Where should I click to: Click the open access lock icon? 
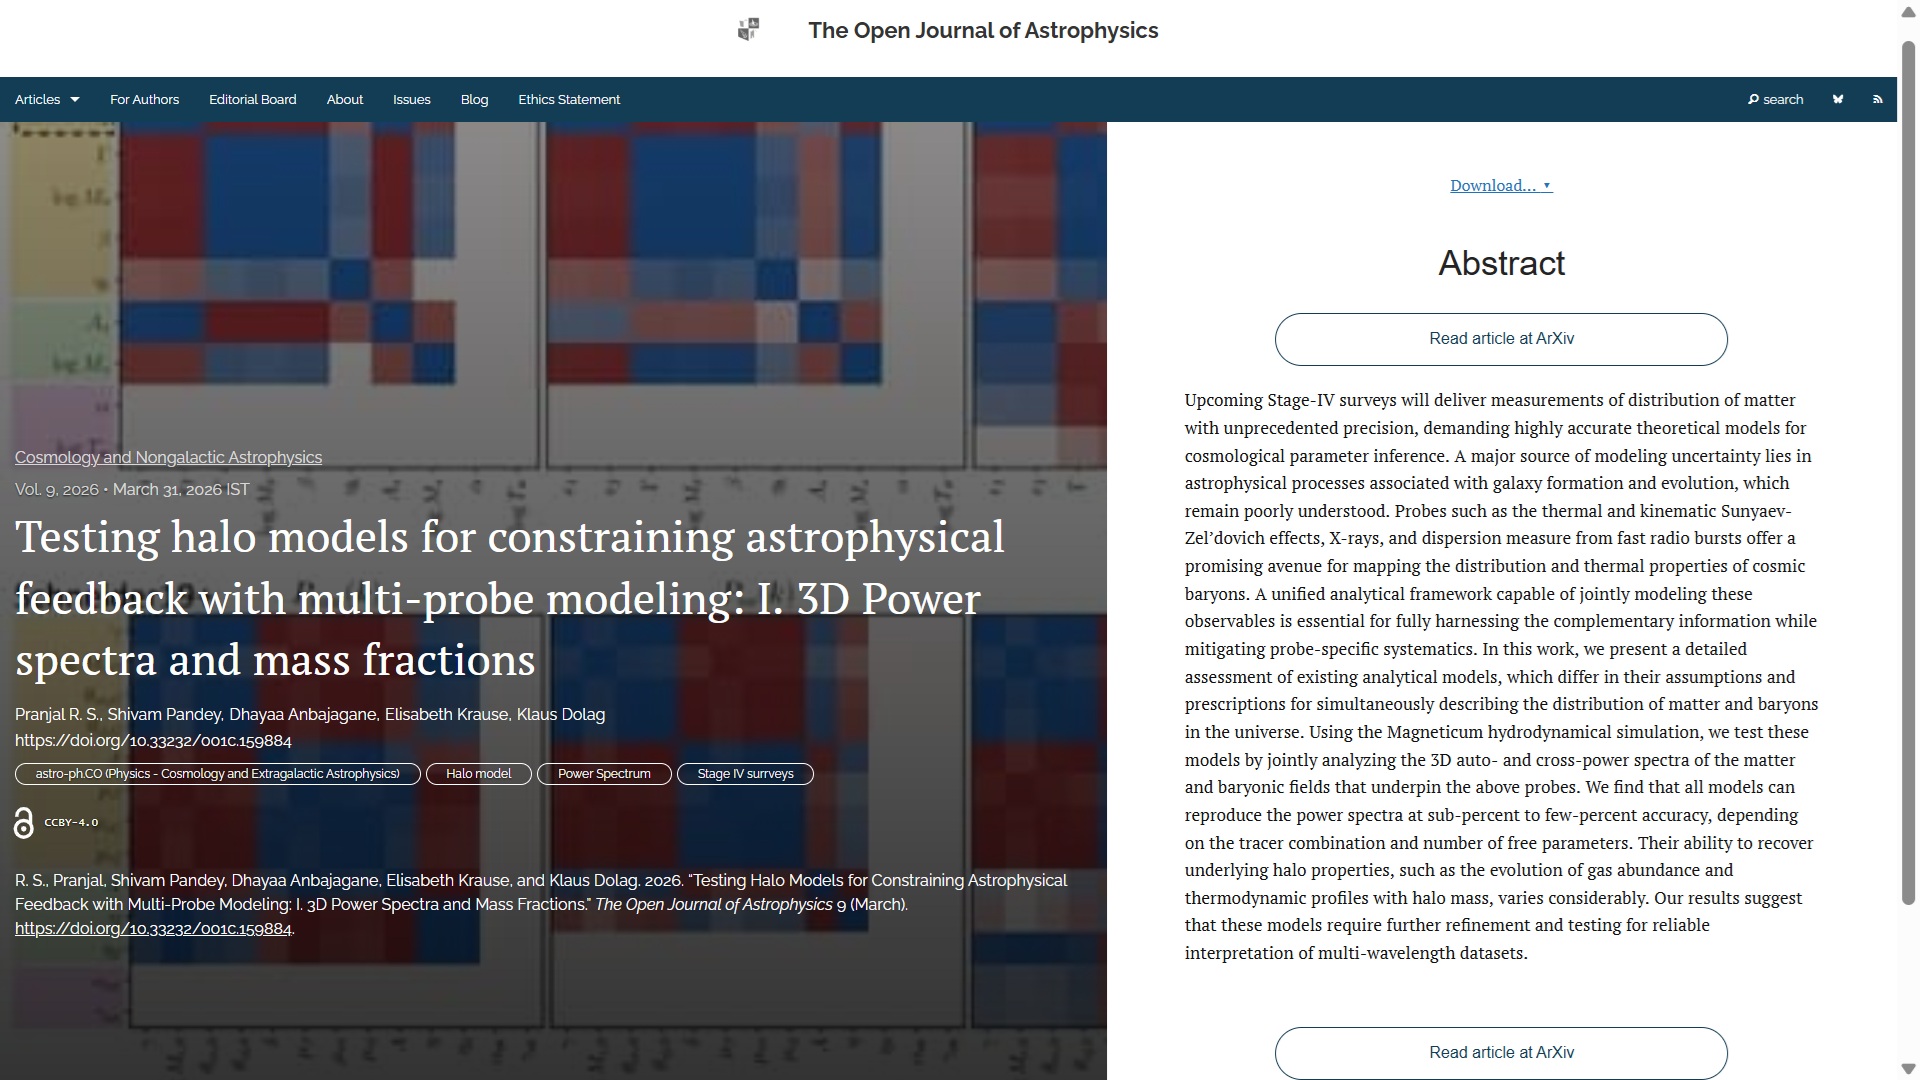click(24, 823)
